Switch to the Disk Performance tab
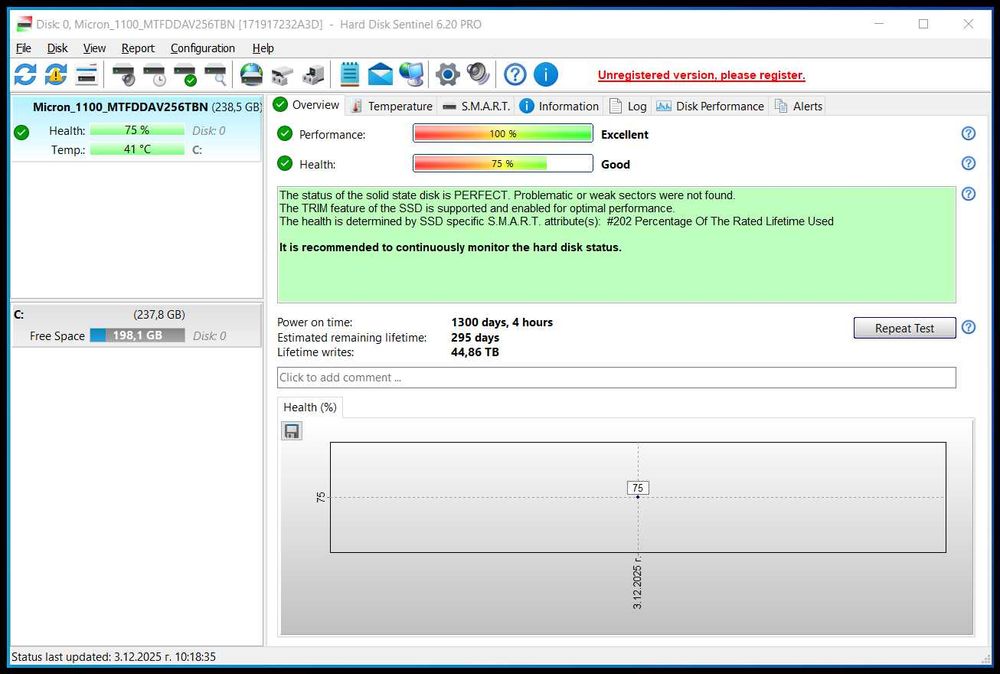 pyautogui.click(x=710, y=106)
